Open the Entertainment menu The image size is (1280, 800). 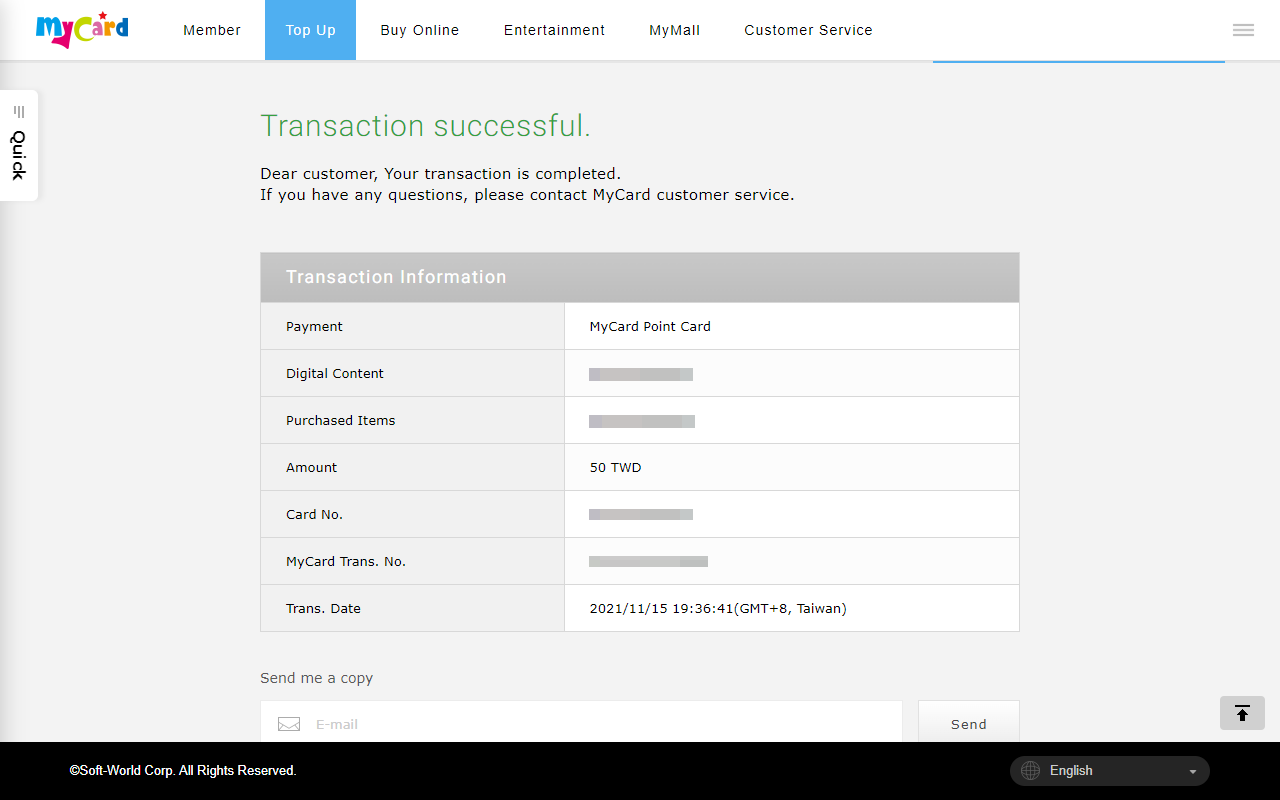click(x=554, y=30)
